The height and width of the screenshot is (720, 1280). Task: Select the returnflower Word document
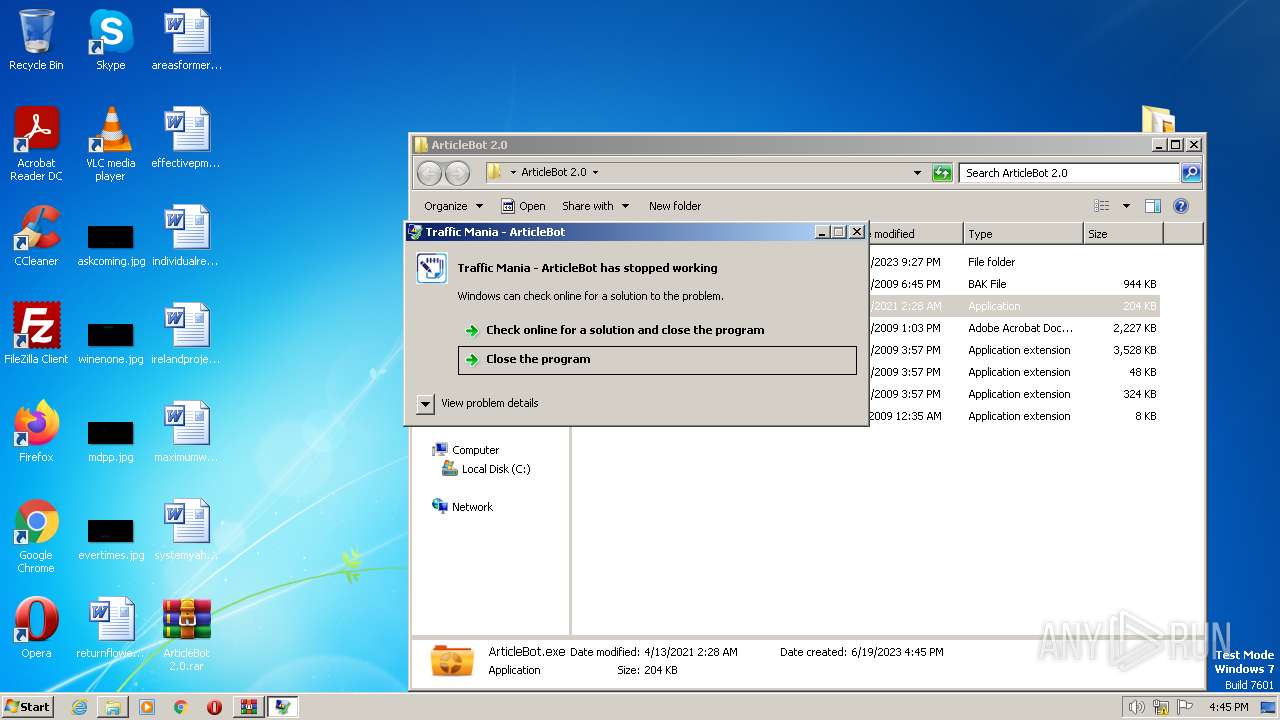coord(111,628)
